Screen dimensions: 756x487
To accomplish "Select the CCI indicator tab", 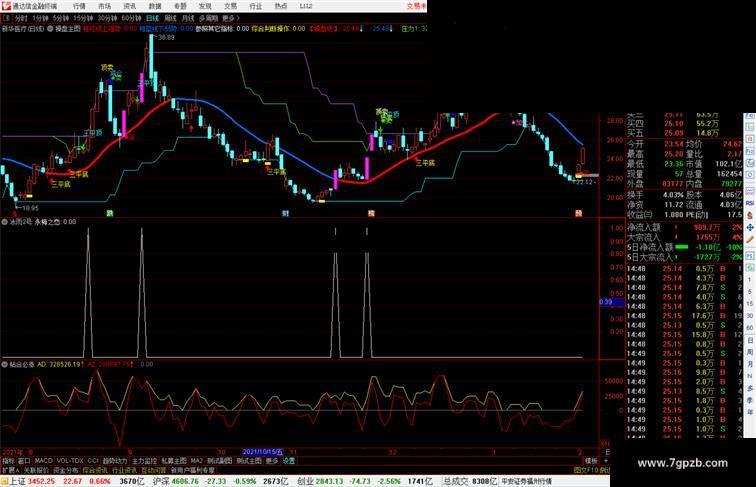I will [93, 461].
